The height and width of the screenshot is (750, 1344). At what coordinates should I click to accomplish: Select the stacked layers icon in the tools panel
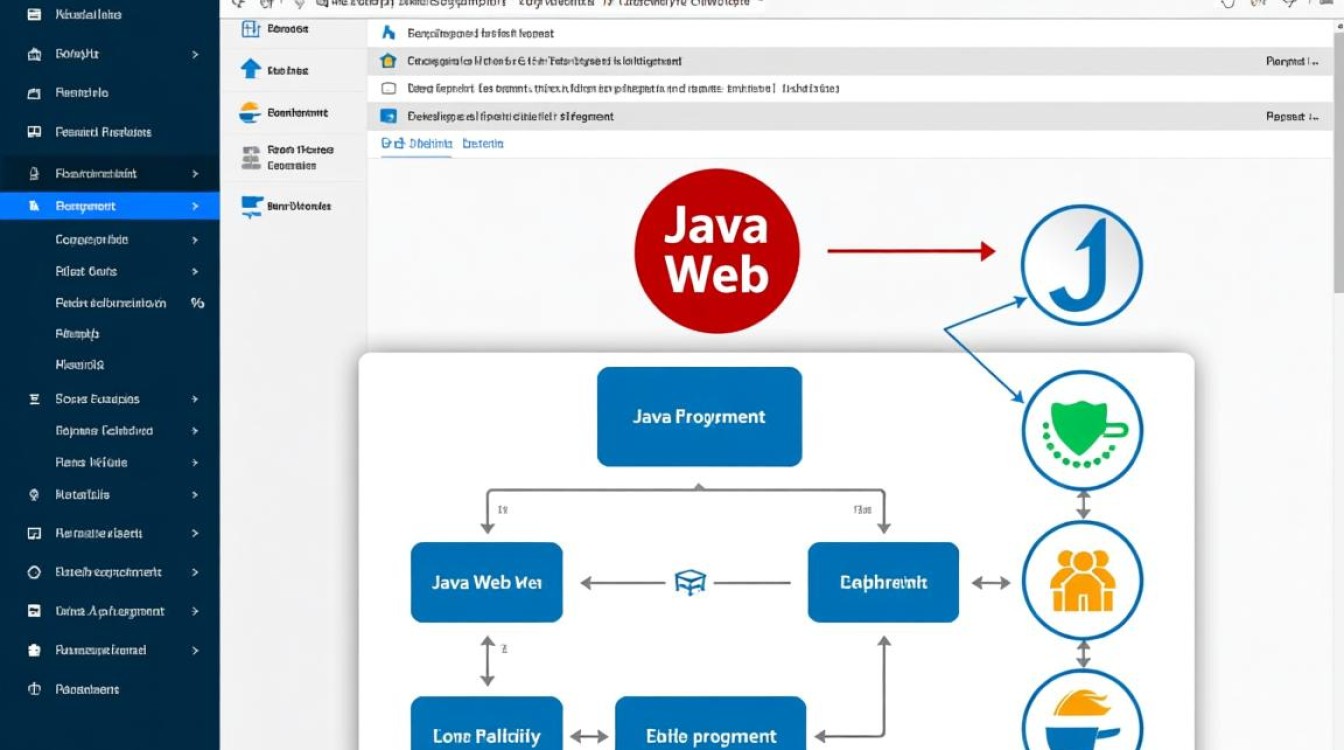click(x=250, y=155)
